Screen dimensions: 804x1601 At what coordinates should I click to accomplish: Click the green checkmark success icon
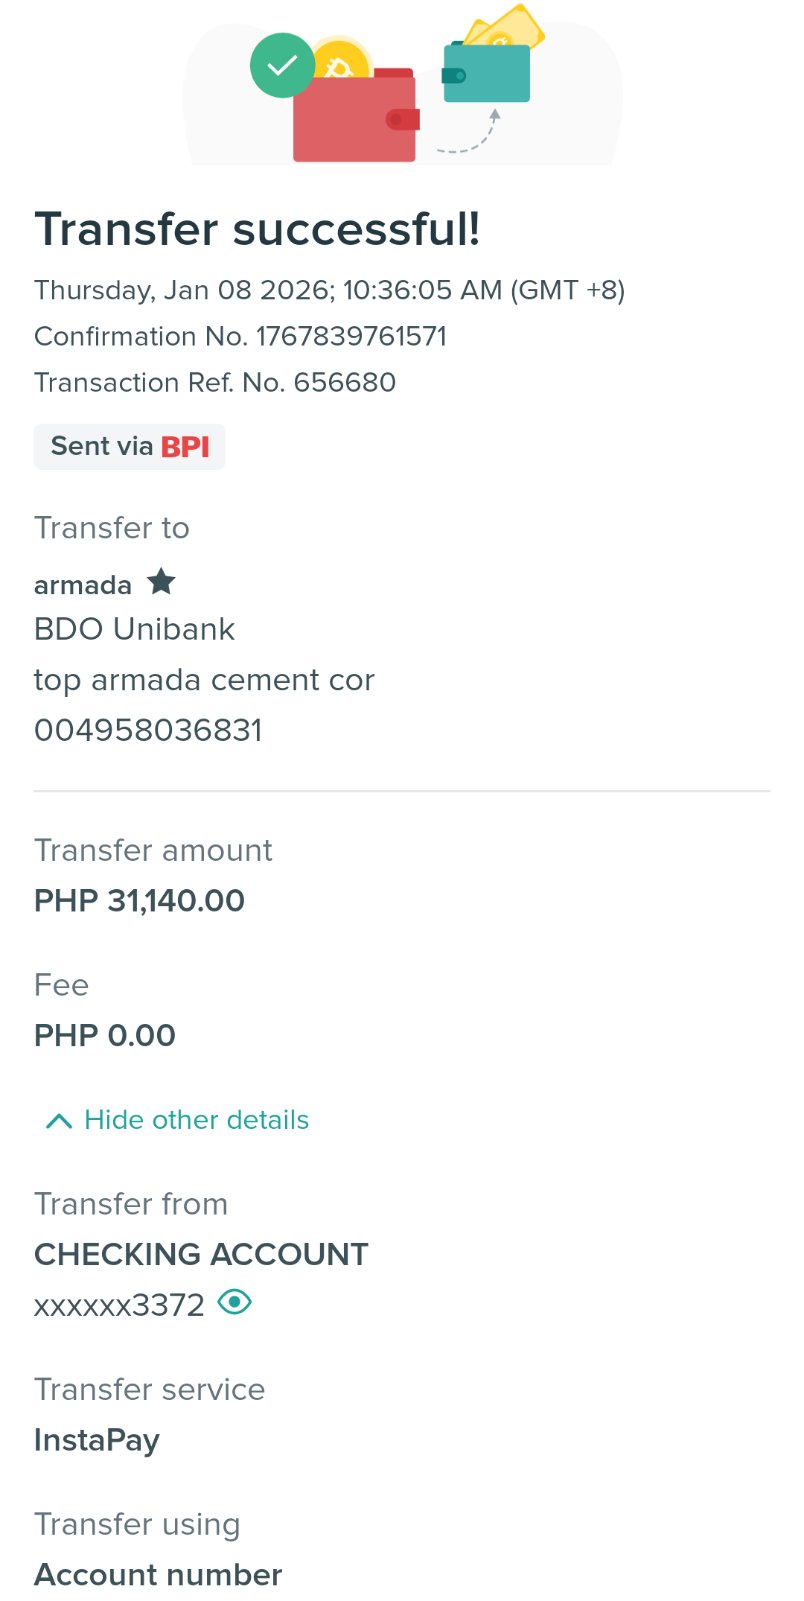tap(282, 66)
